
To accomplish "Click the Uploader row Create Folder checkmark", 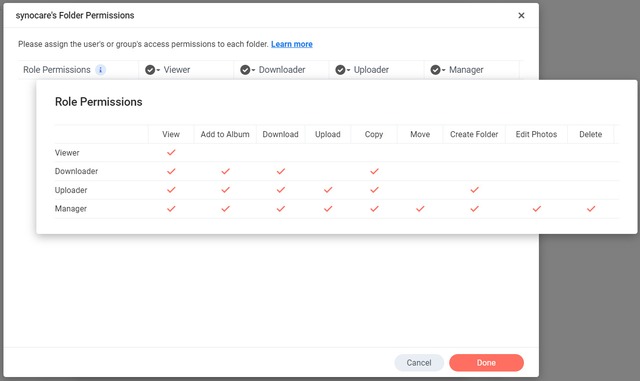I will (x=474, y=190).
